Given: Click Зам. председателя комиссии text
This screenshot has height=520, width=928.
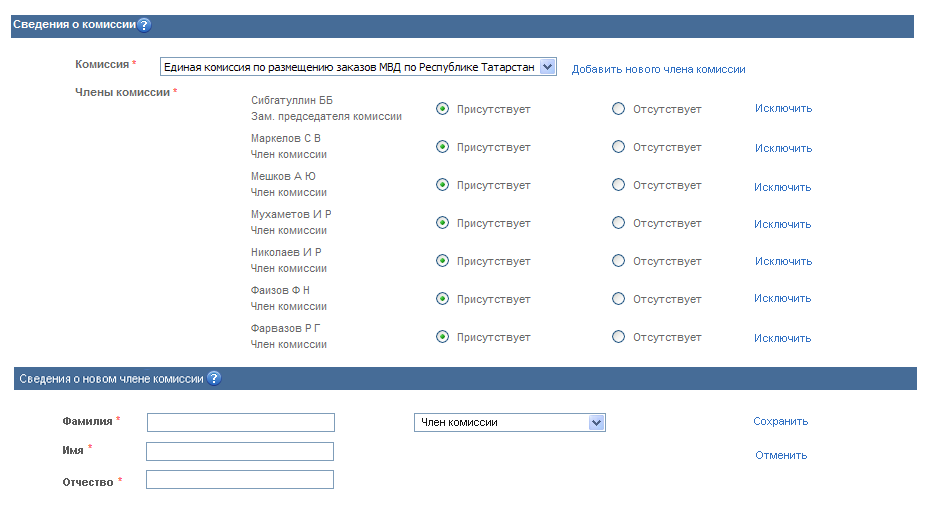Looking at the screenshot, I should coord(326,117).
